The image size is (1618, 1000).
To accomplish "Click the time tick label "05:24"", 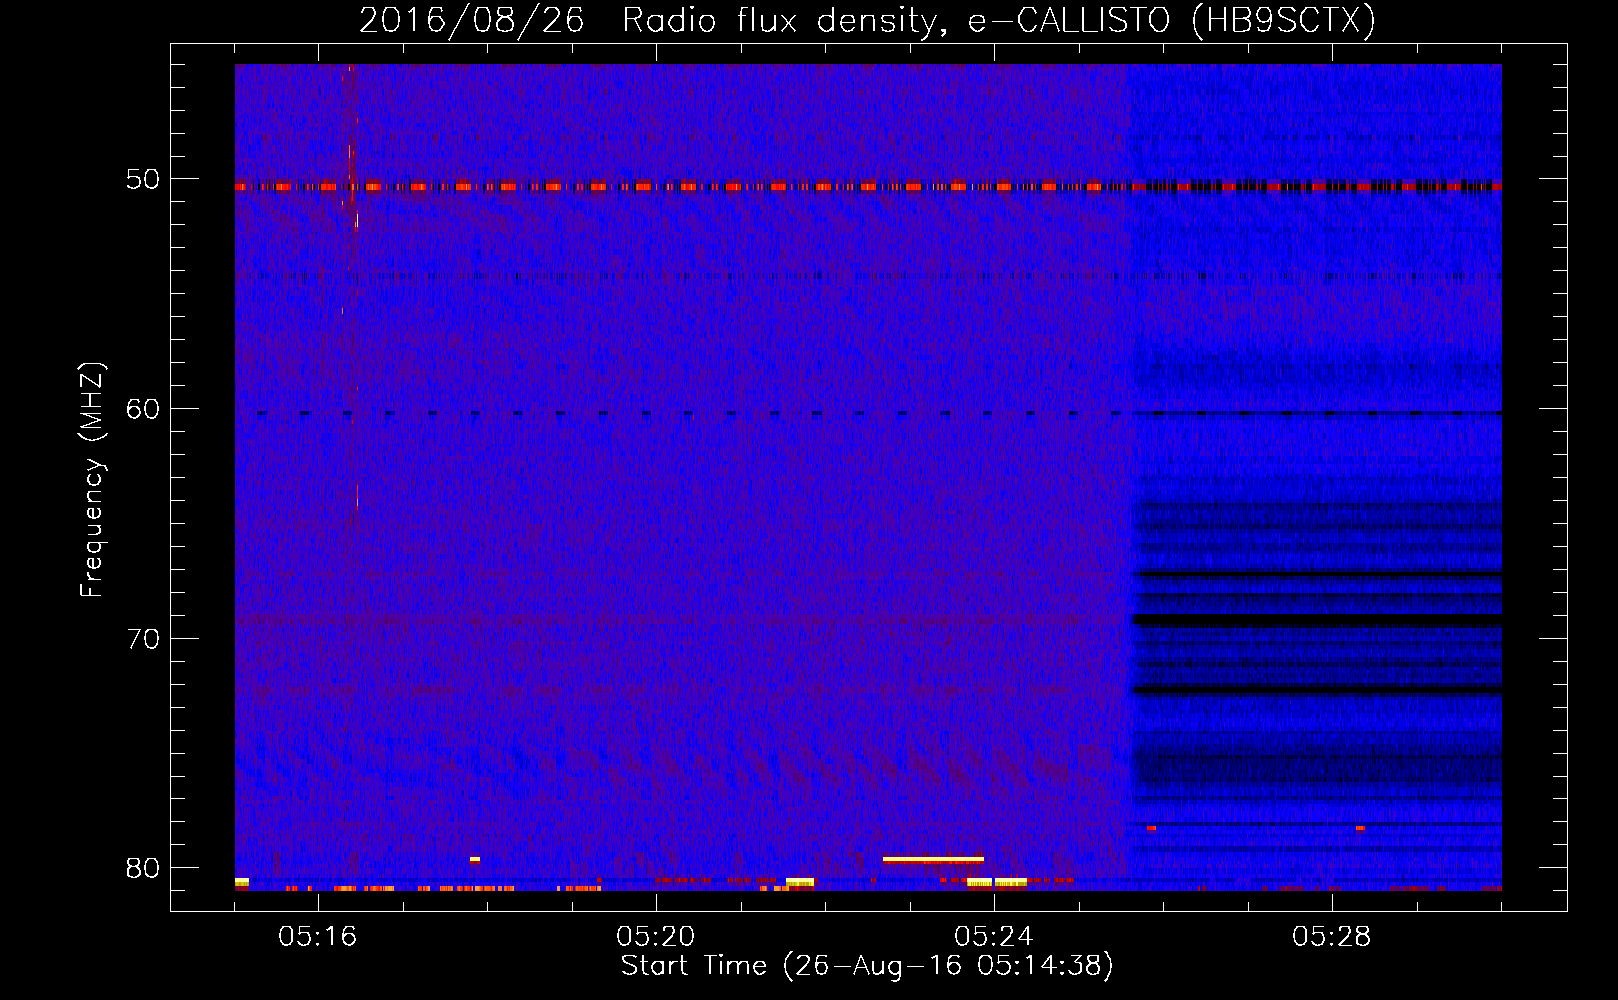I will pos(994,937).
